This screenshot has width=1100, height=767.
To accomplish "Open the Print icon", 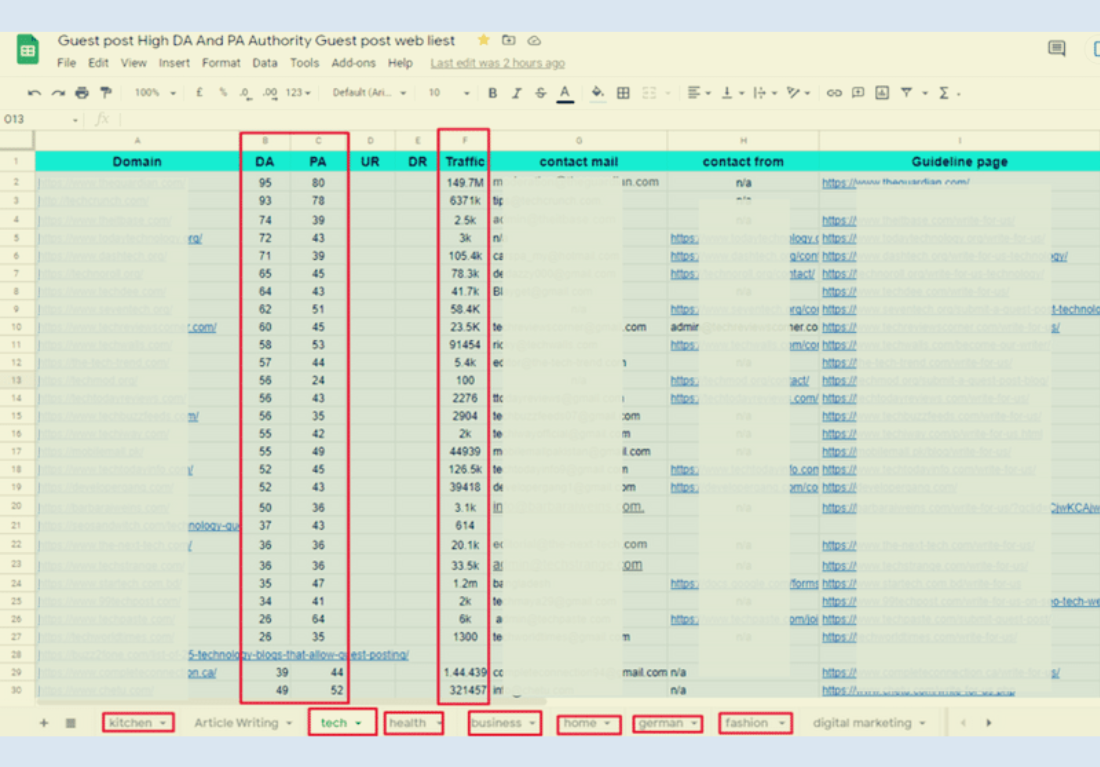I will pos(81,92).
